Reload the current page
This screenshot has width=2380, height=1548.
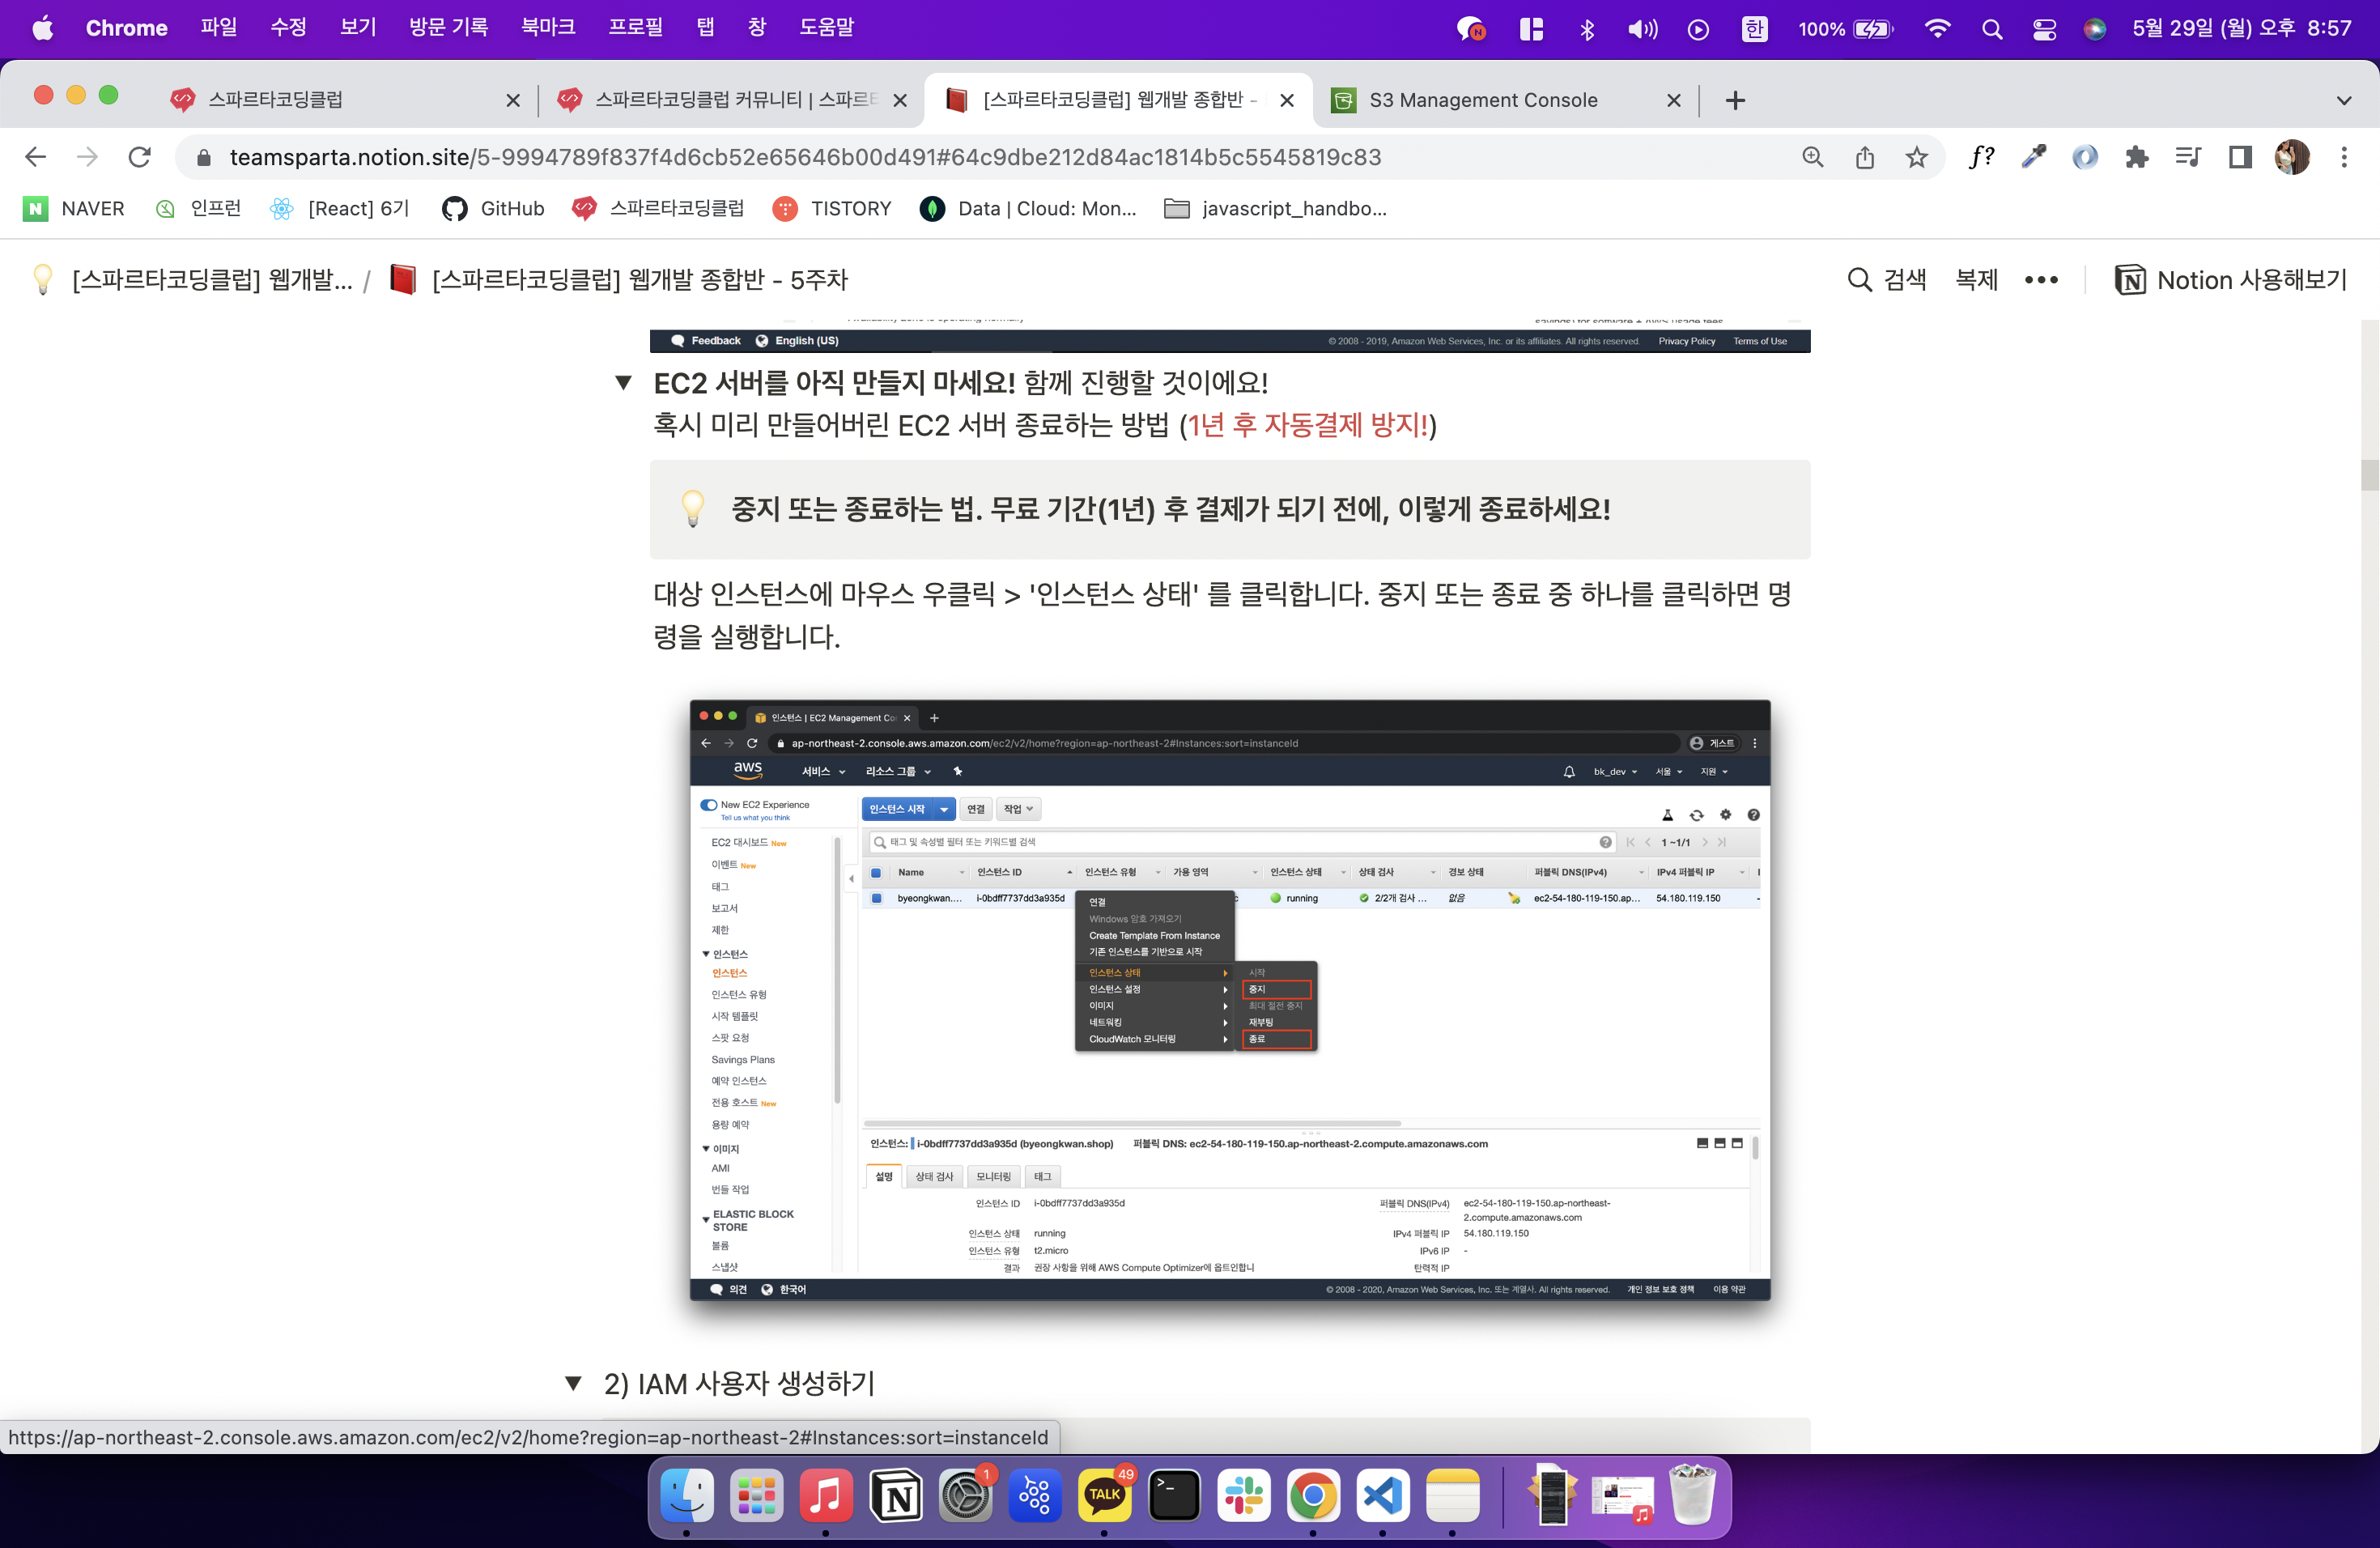click(x=140, y=157)
